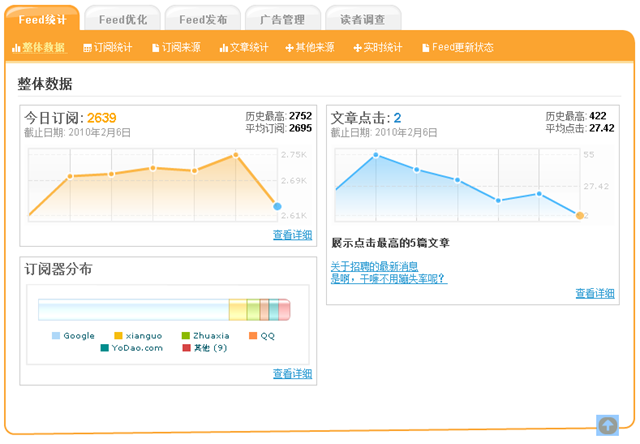Open 查看详细 under the 今日订阅 chart
640x444 pixels.
tap(292, 235)
